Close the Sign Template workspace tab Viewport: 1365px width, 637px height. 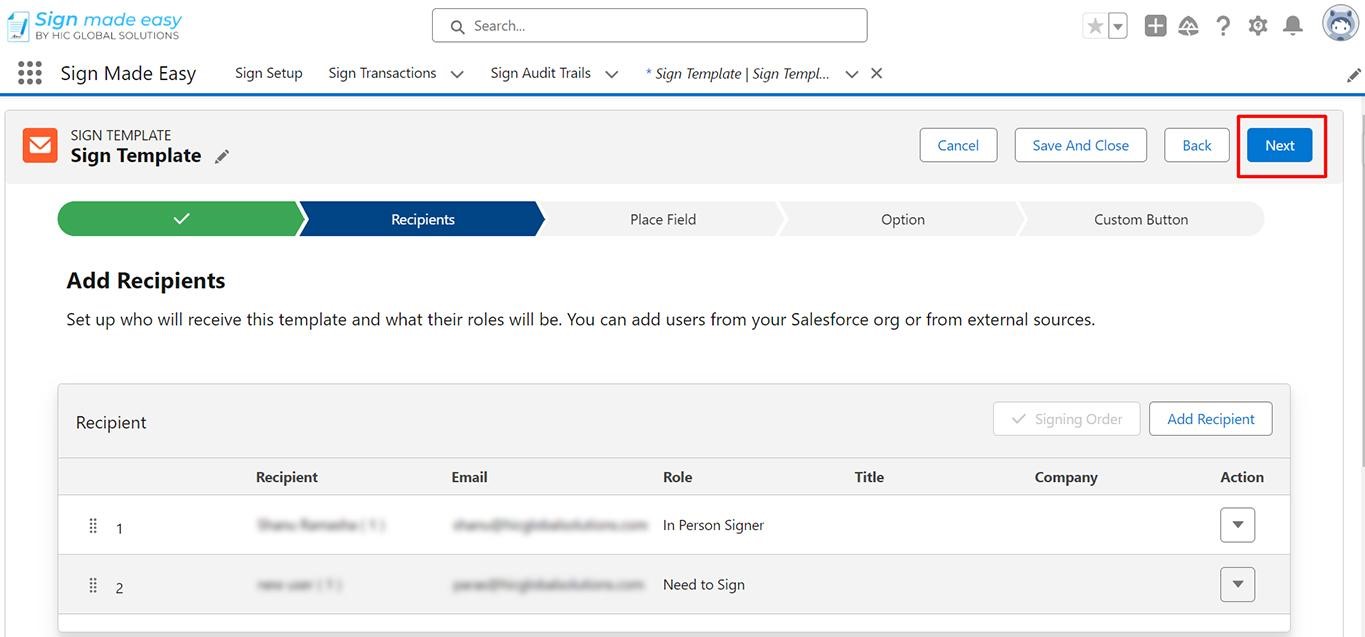coord(876,73)
